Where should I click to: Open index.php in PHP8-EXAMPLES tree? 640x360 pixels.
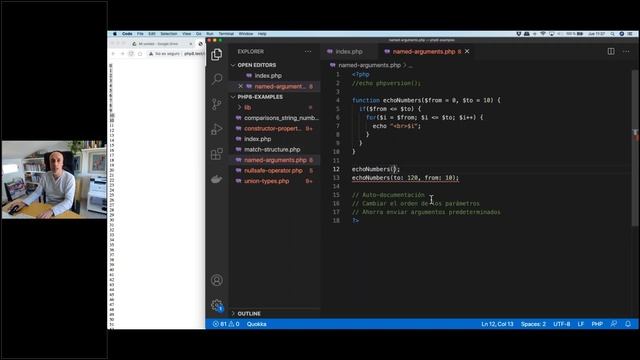coord(258,139)
